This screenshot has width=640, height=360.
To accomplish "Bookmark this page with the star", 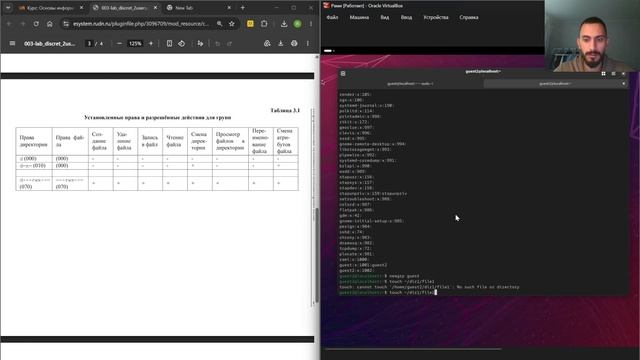I will click(x=232, y=24).
